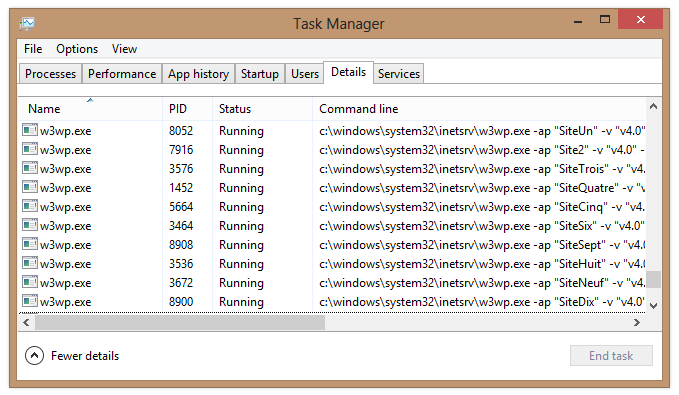Switch to the Startup tab
This screenshot has width=679, height=395.
coord(260,74)
